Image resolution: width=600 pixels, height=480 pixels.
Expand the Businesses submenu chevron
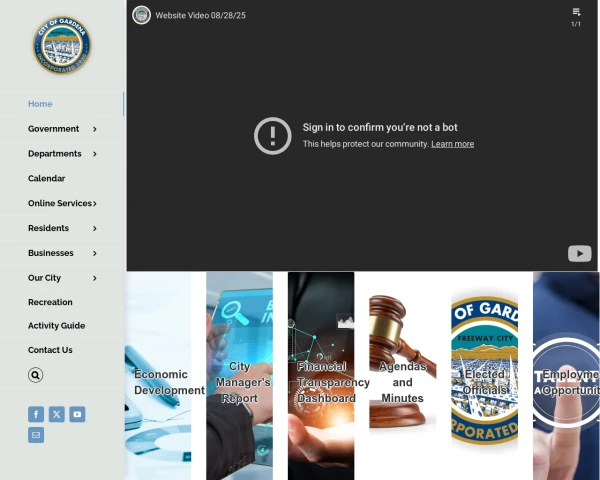click(95, 253)
